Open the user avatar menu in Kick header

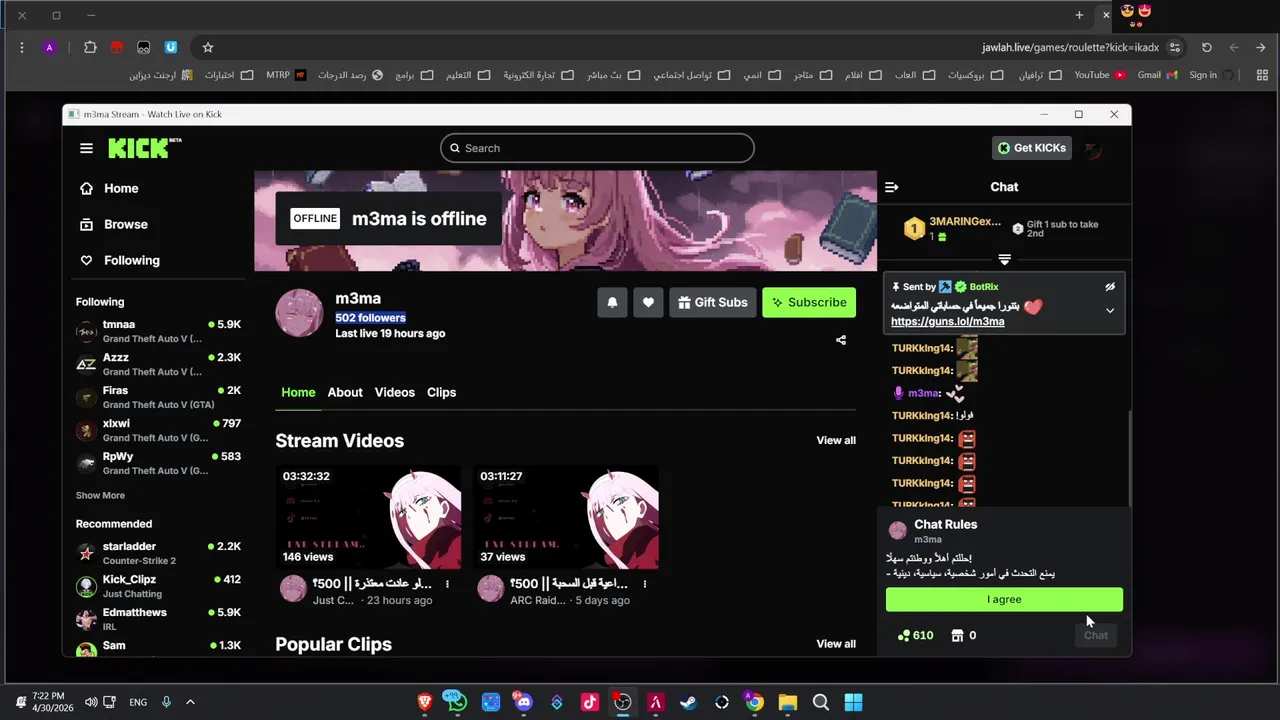click(x=1093, y=149)
